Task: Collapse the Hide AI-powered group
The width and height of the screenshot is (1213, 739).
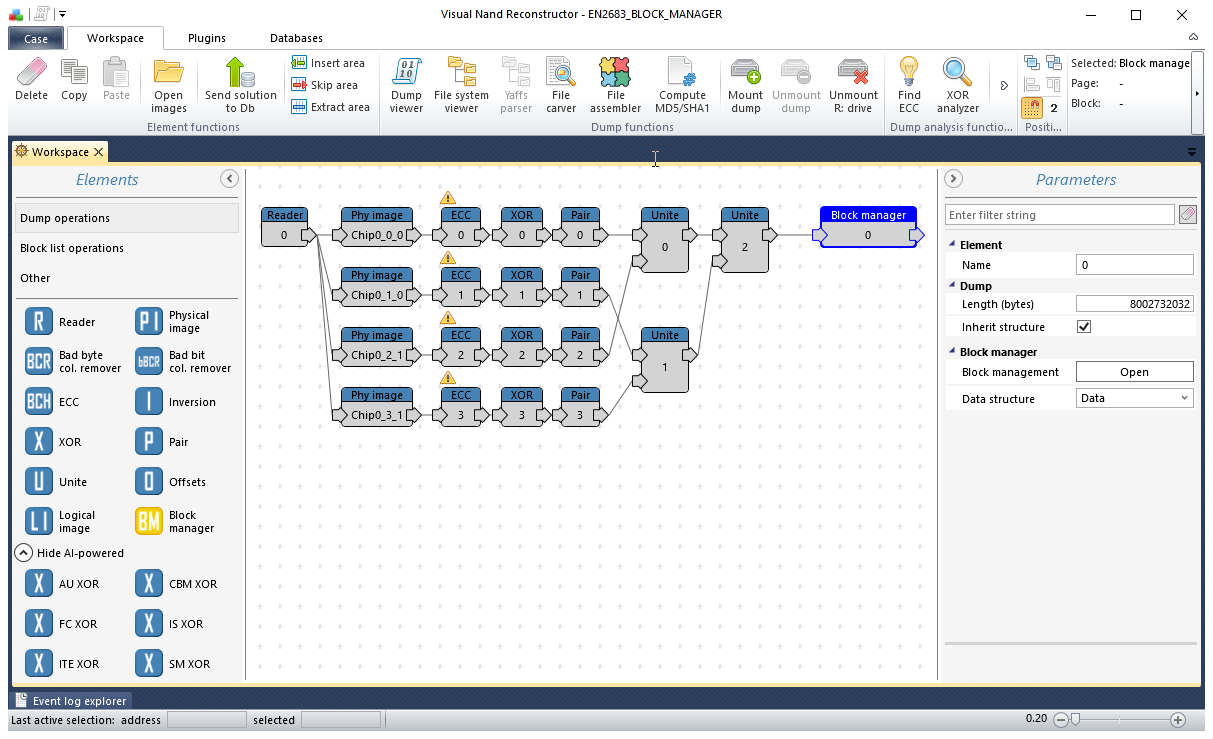Action: (24, 553)
